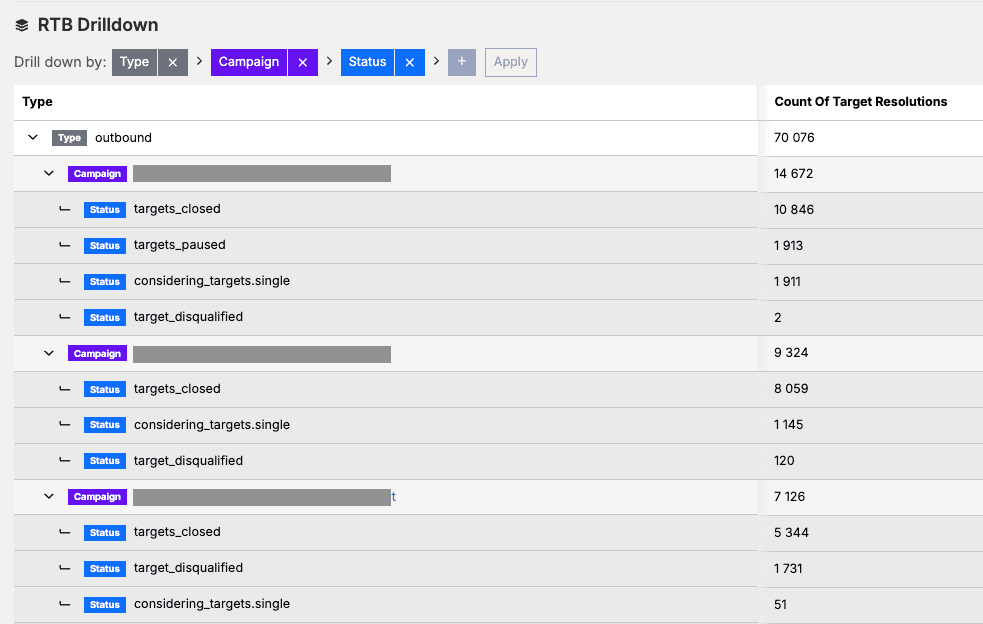Screen dimensions: 983x624
Task: Remove the Type drilldown chip with its X
Action: (171, 61)
